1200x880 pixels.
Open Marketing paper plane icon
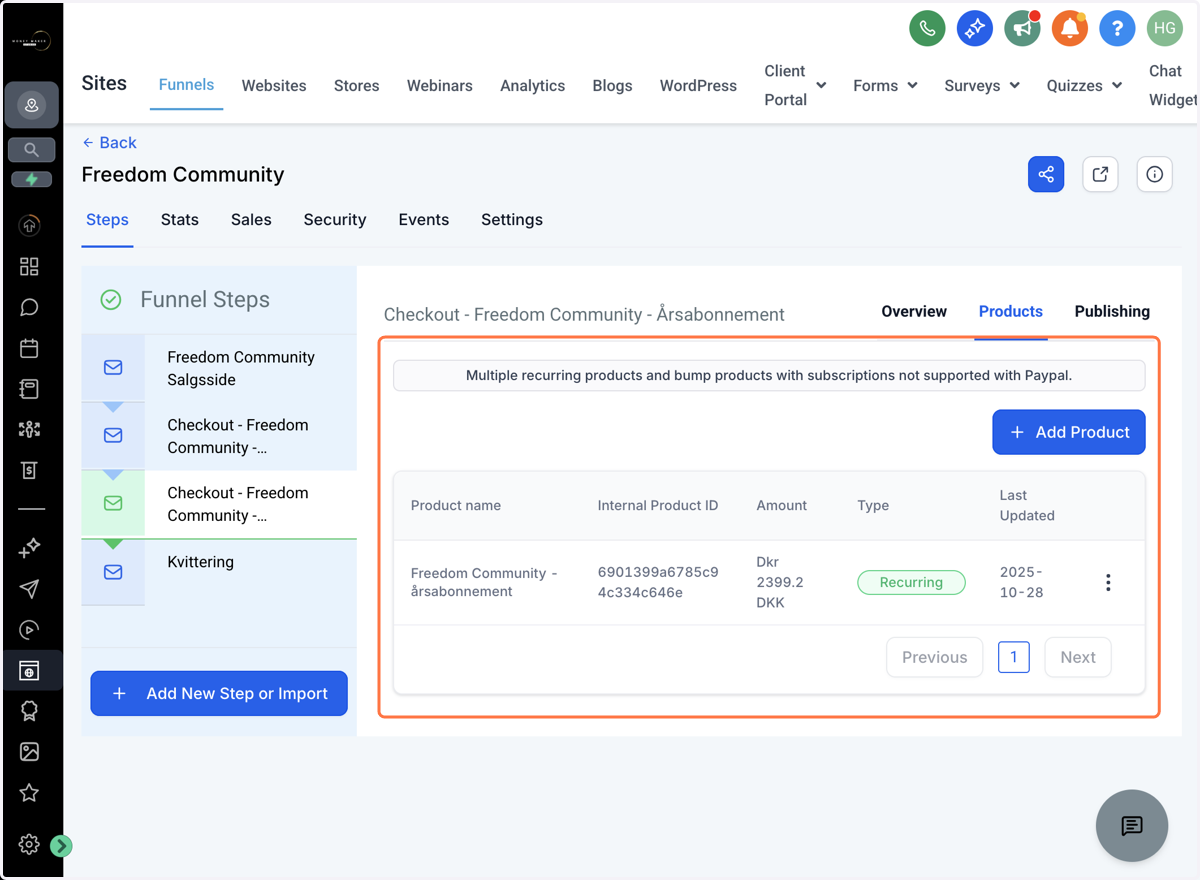click(x=29, y=589)
